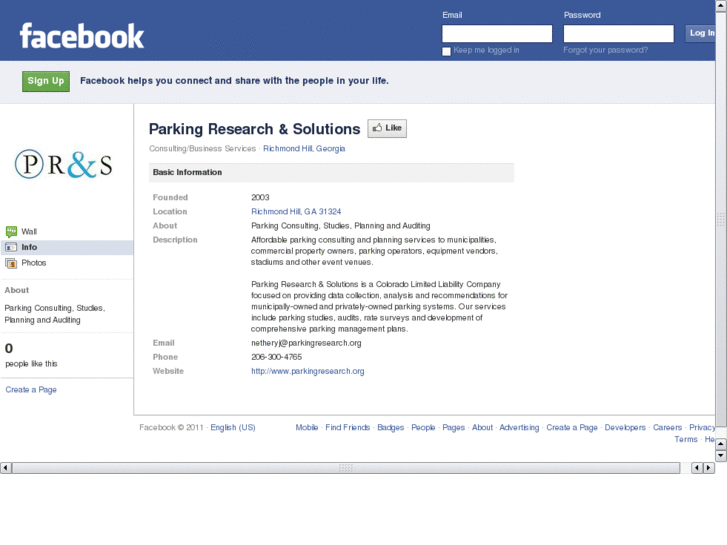The image size is (727, 545).
Task: Click the Photos icon in sidebar
Action: [11, 263]
